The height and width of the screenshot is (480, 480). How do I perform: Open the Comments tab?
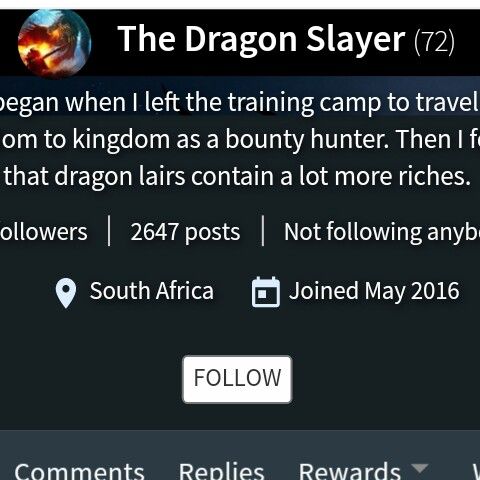point(79,471)
